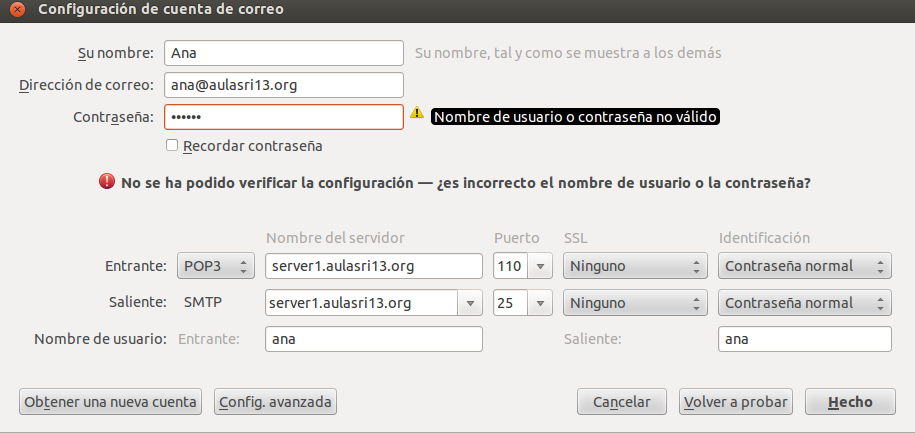915x433 pixels.
Task: Click the email address field ana@aulasri13.org
Action: [x=284, y=85]
